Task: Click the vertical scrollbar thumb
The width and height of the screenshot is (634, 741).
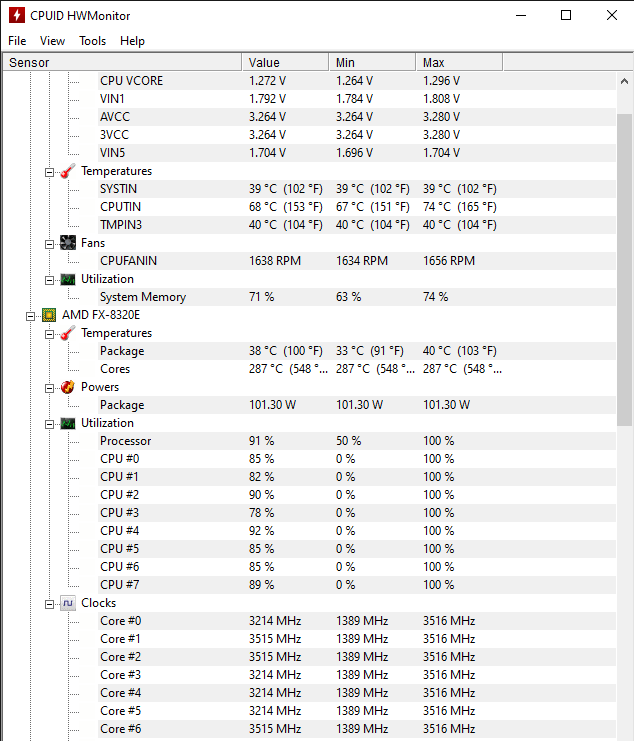Action: pos(624,269)
